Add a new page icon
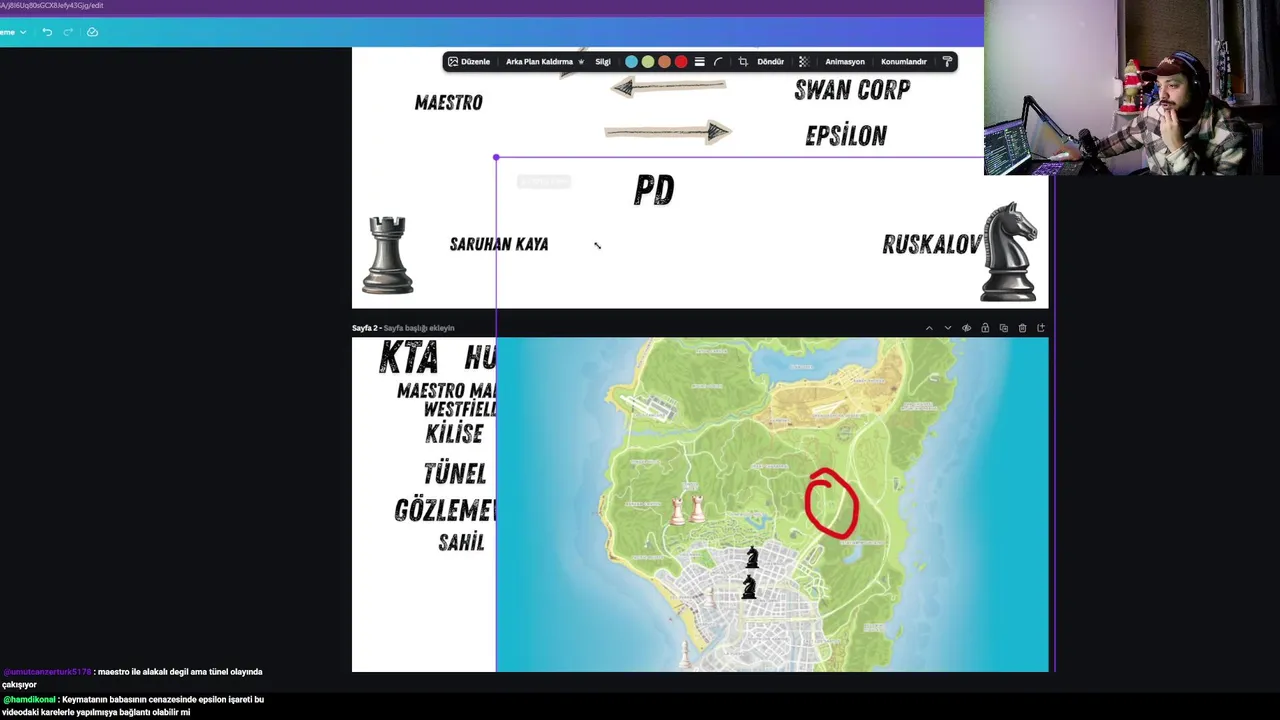1280x720 pixels. pyautogui.click(x=1041, y=328)
